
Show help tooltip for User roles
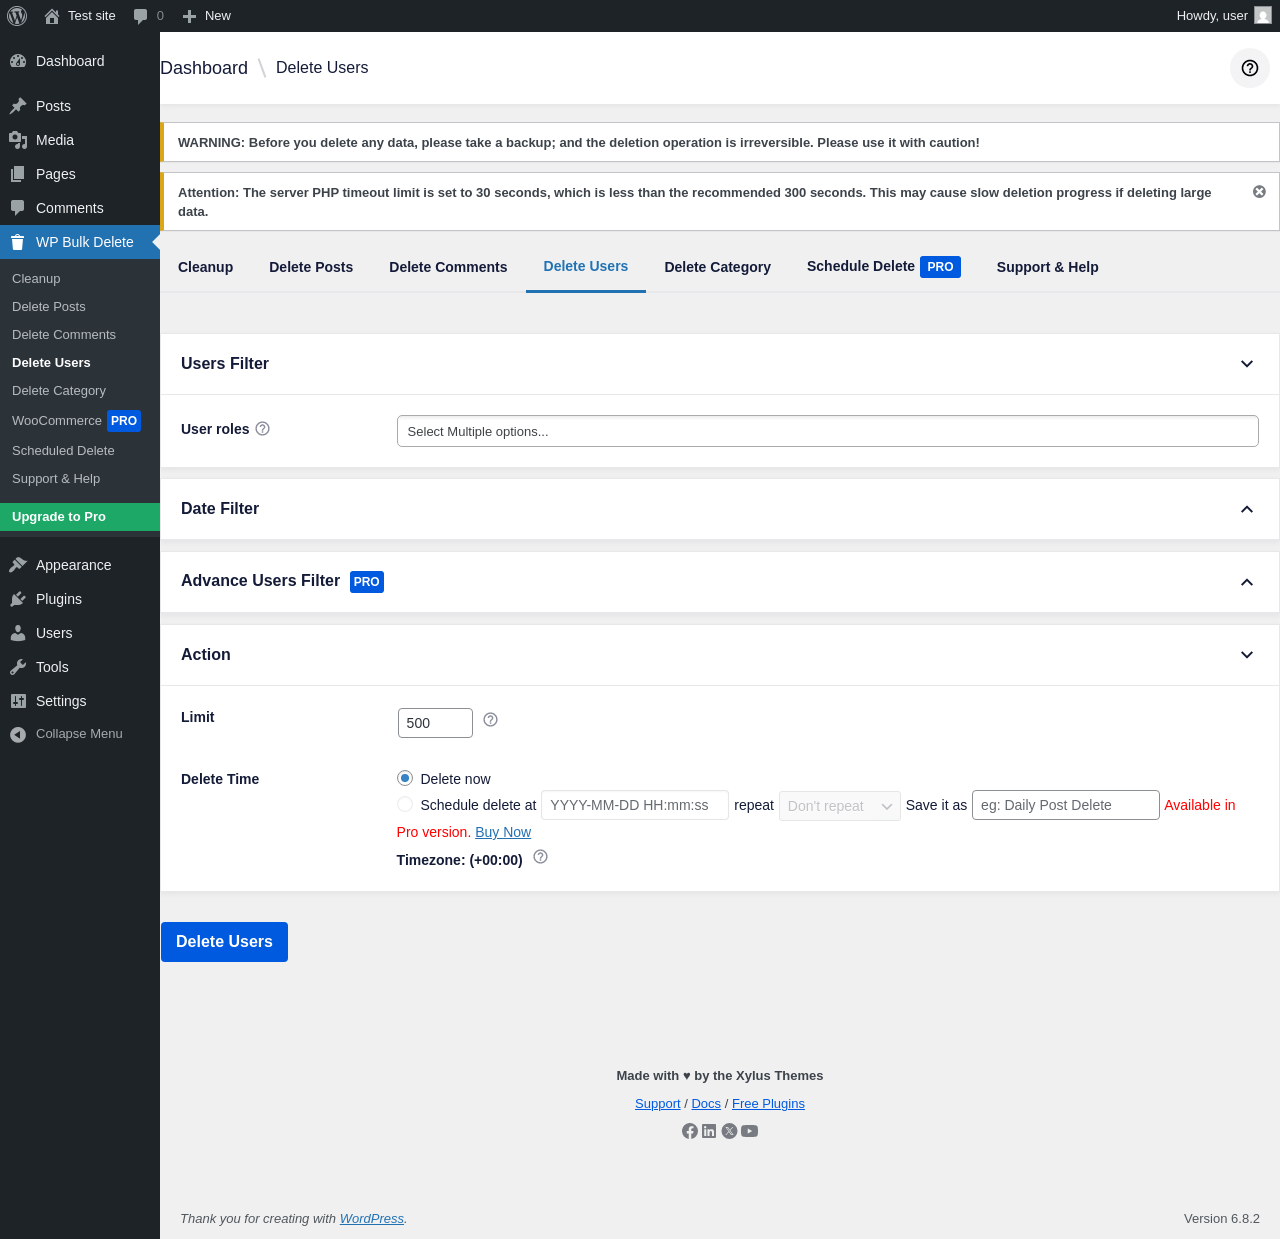[x=263, y=429]
